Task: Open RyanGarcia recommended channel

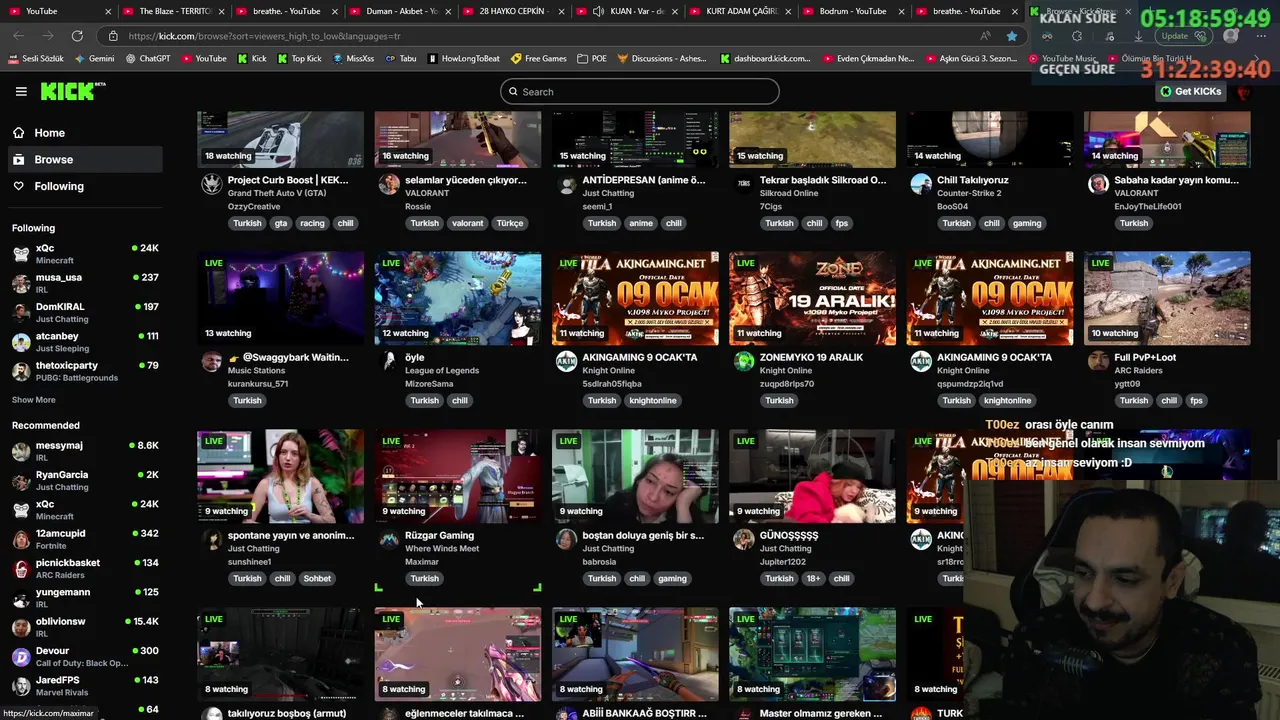Action: [x=84, y=480]
